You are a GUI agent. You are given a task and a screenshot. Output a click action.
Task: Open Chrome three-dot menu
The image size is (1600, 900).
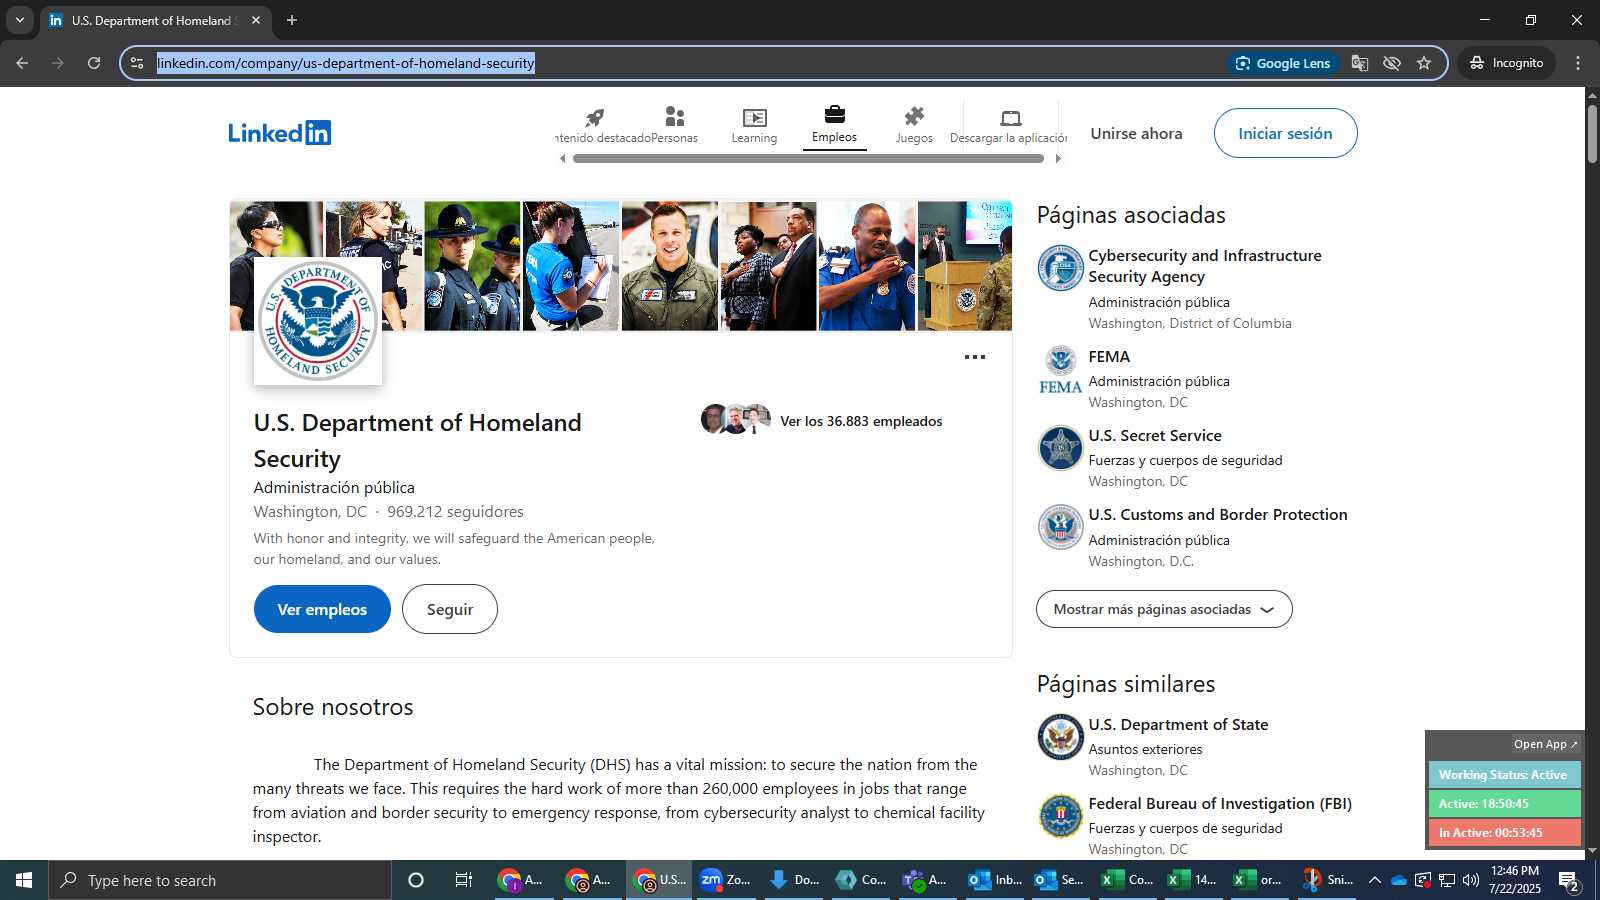[x=1578, y=63]
